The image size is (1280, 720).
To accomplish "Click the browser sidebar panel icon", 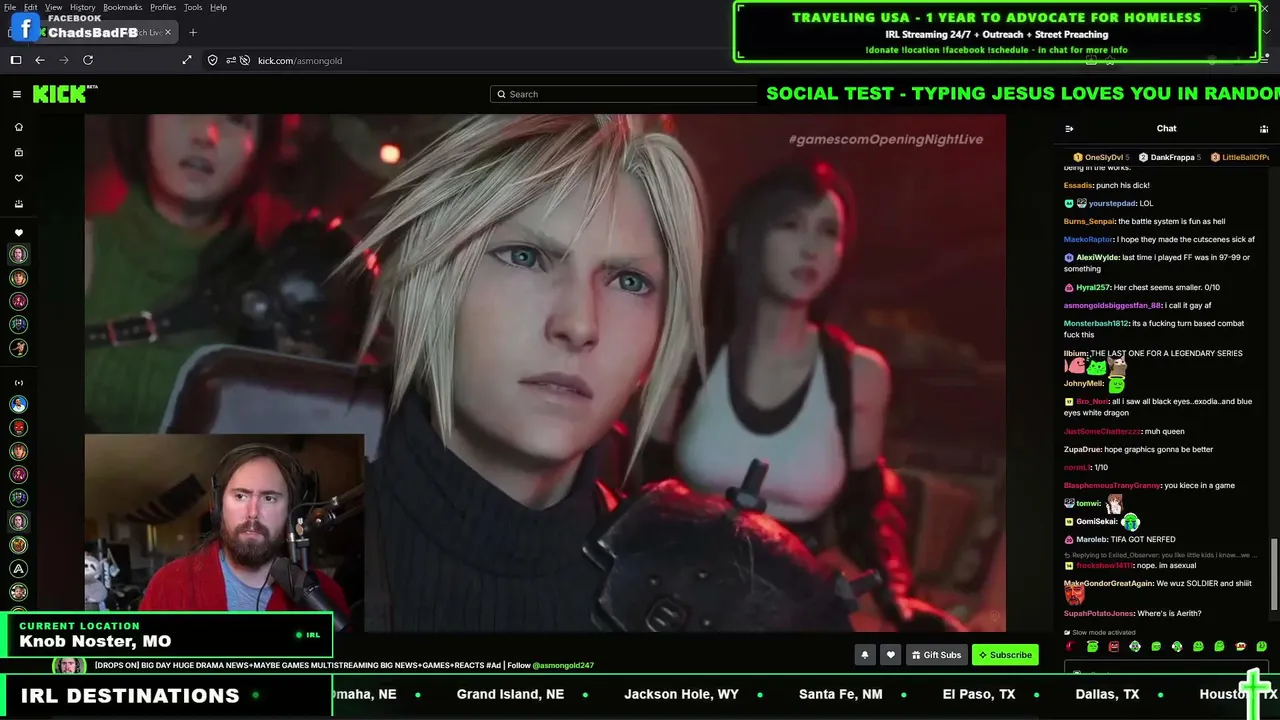I will click(x=16, y=60).
